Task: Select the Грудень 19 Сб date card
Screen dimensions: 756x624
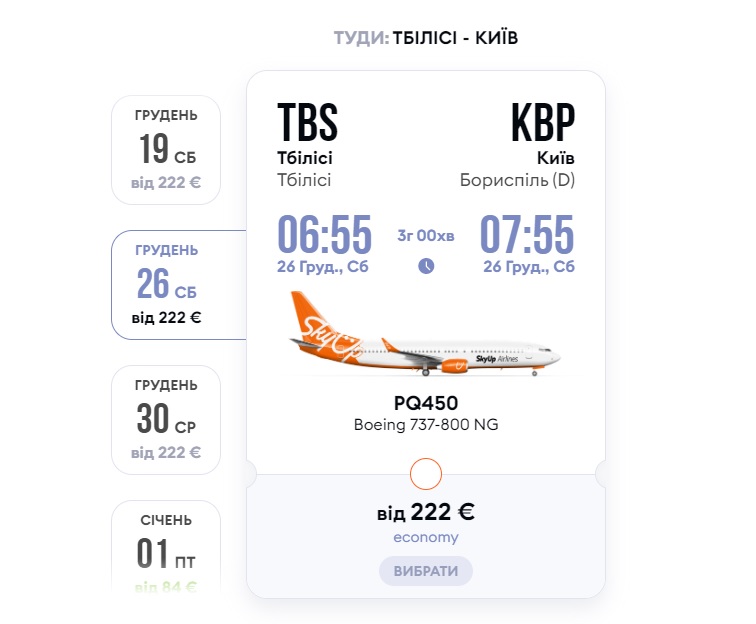Action: point(166,150)
